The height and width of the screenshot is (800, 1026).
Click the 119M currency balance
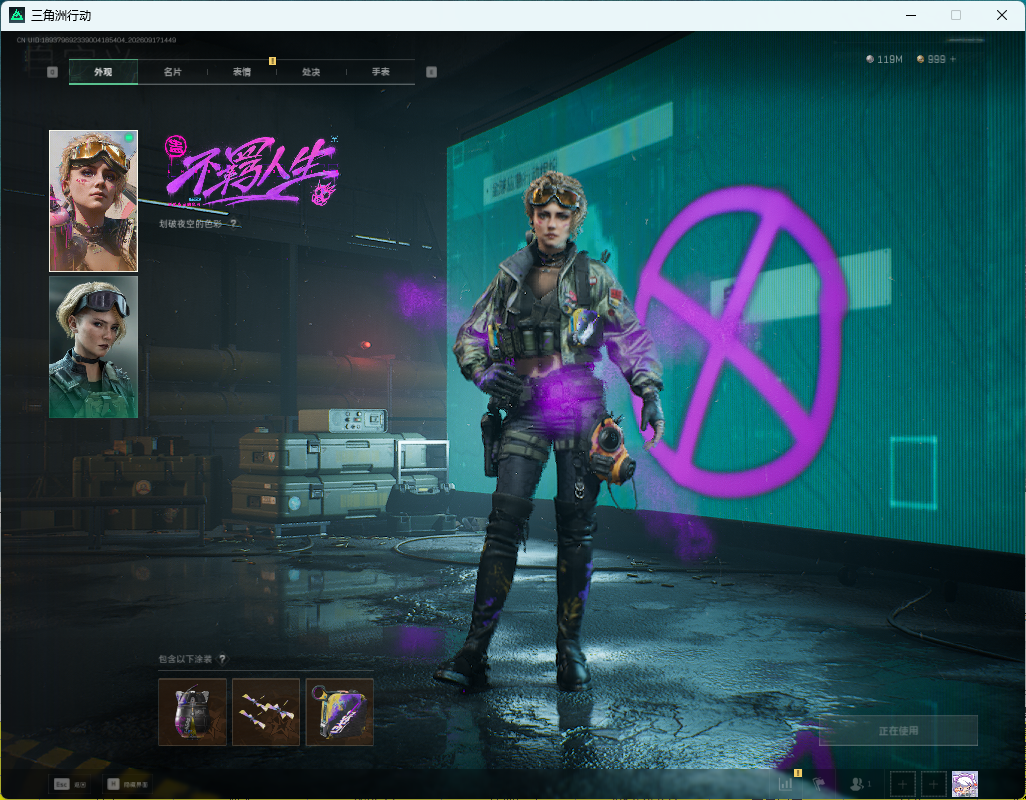coord(884,59)
